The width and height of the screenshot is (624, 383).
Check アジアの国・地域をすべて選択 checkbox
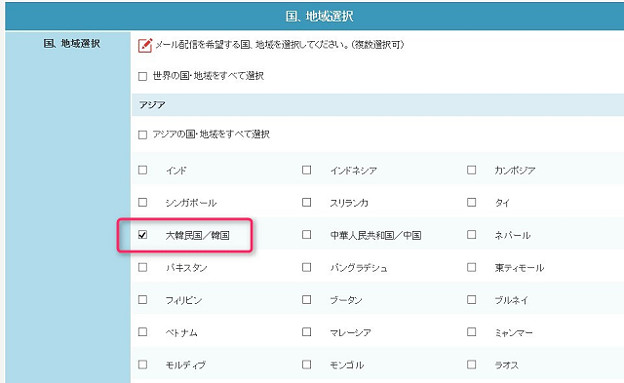[142, 135]
